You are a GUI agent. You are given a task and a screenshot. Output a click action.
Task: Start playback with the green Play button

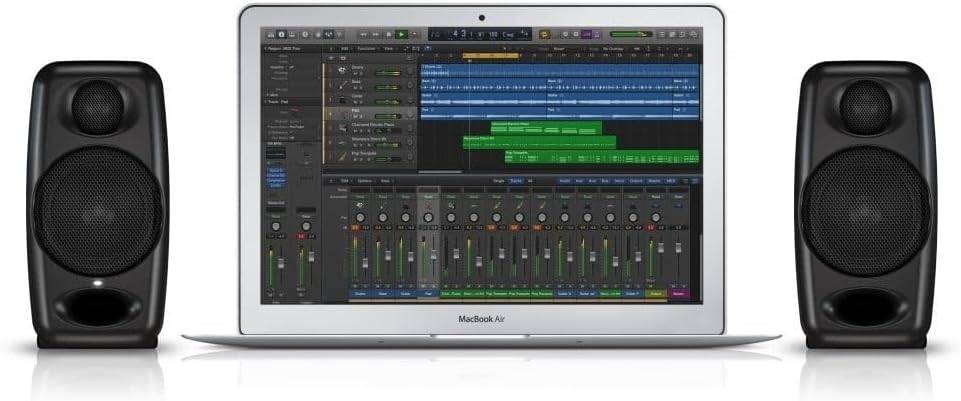click(401, 35)
